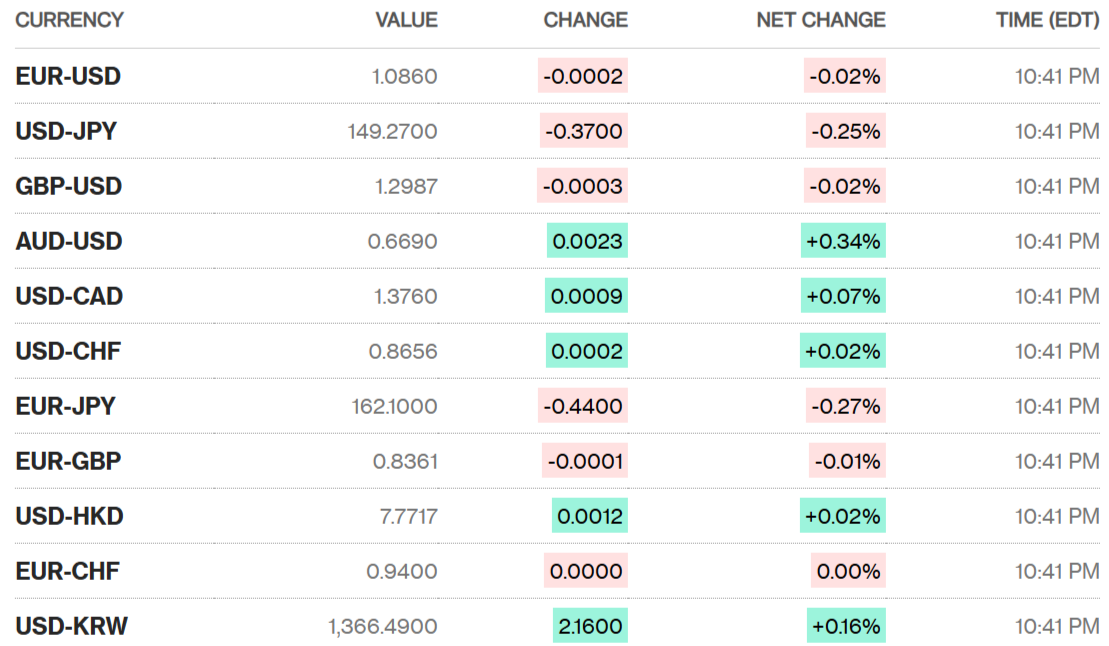The height and width of the screenshot is (646, 1109).
Task: Click the green +0.34% net change cell
Action: (x=843, y=241)
